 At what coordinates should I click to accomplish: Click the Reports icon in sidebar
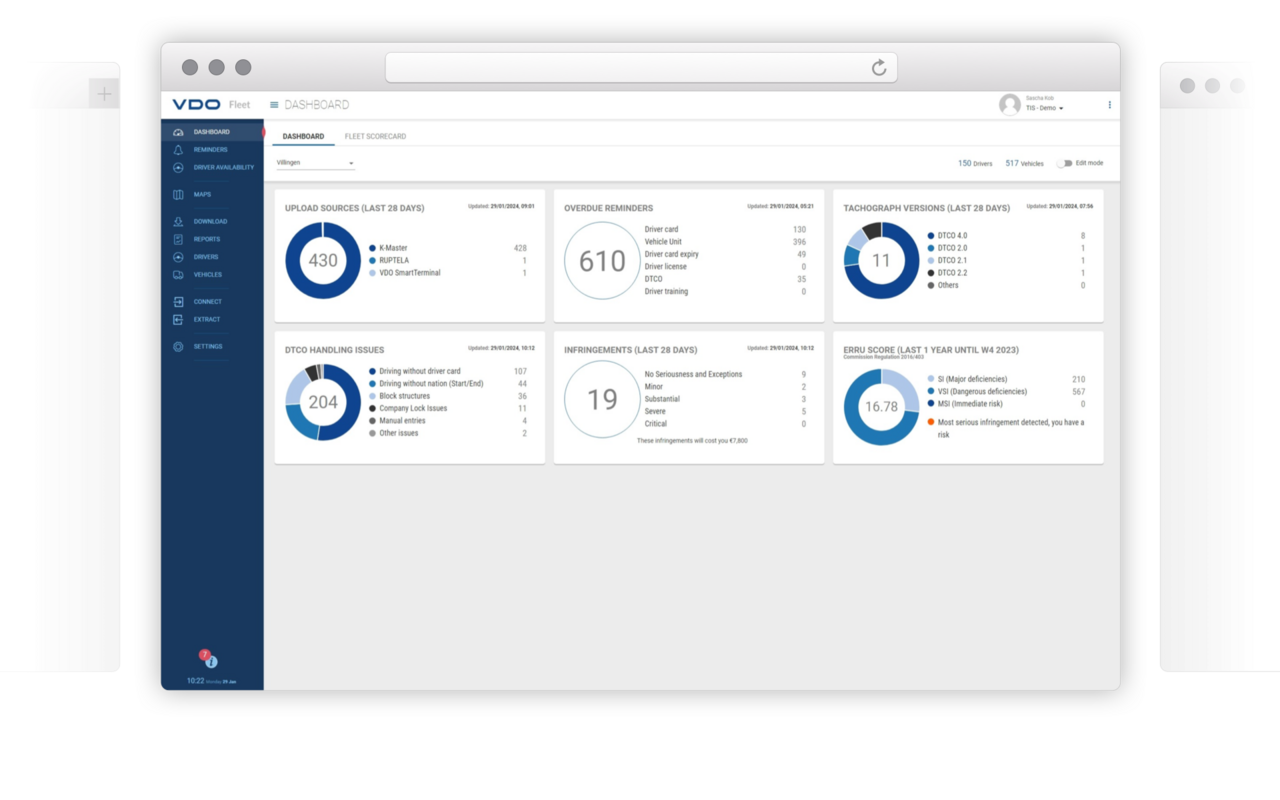click(x=178, y=240)
